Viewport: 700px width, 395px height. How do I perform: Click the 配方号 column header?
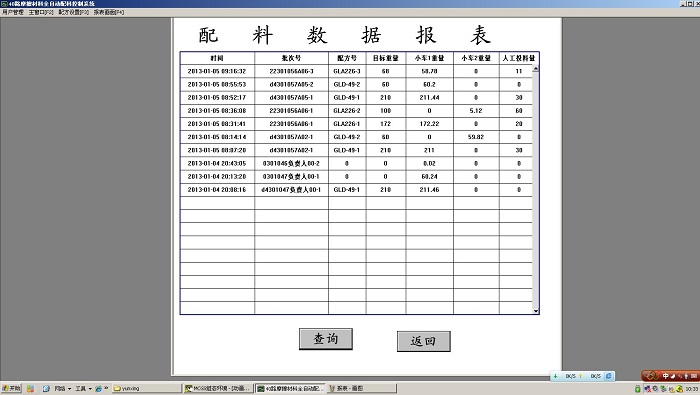[x=347, y=58]
